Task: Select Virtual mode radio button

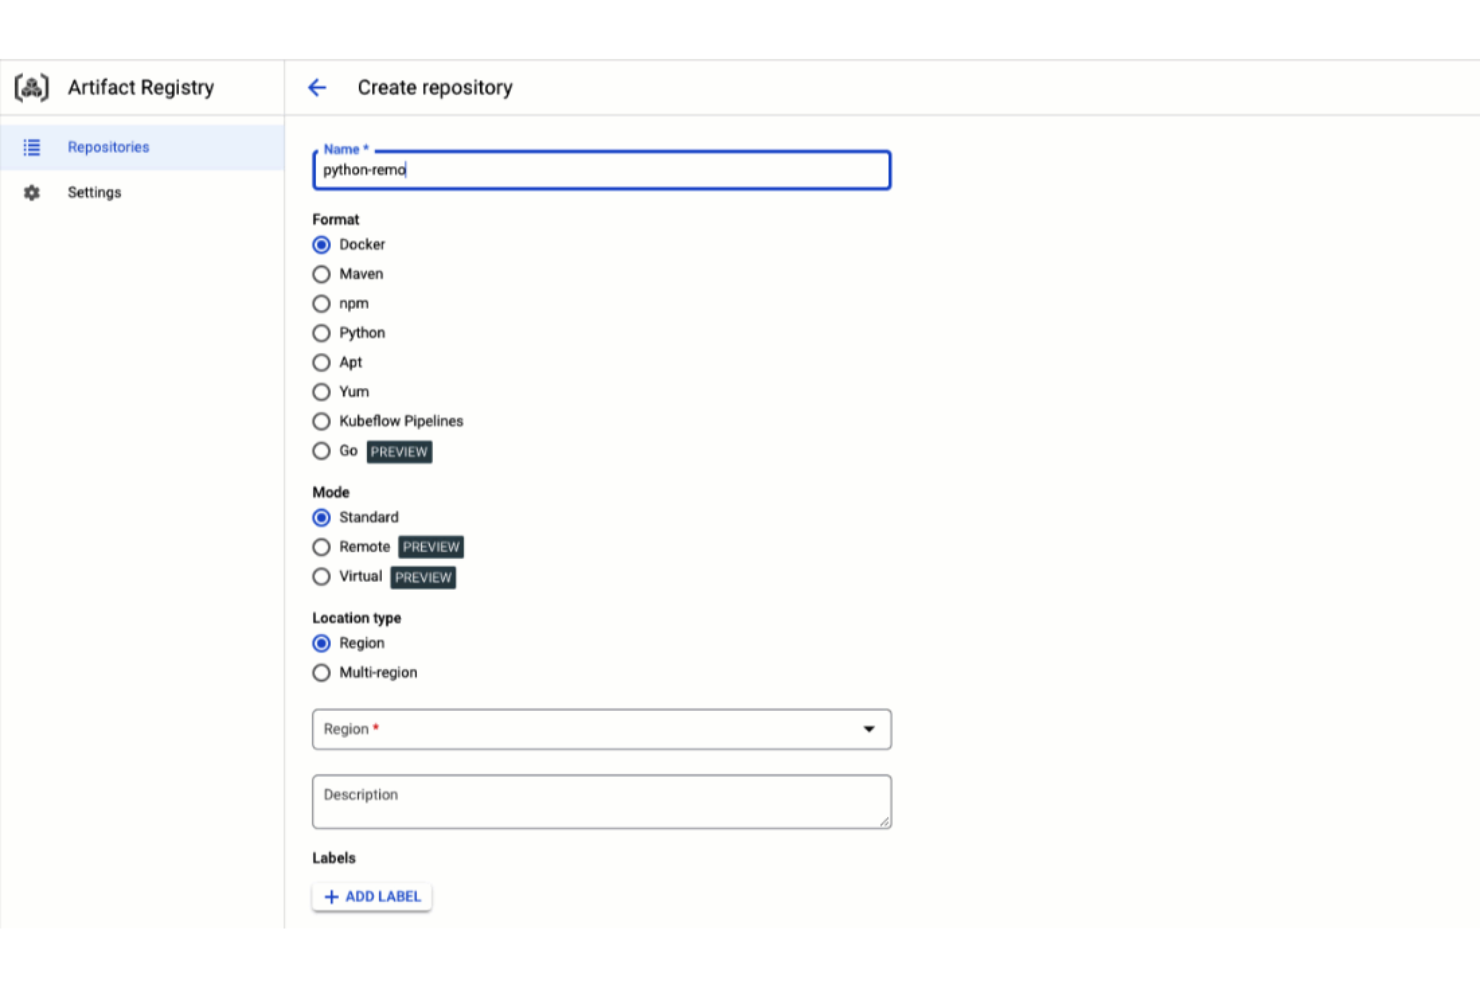Action: click(321, 577)
